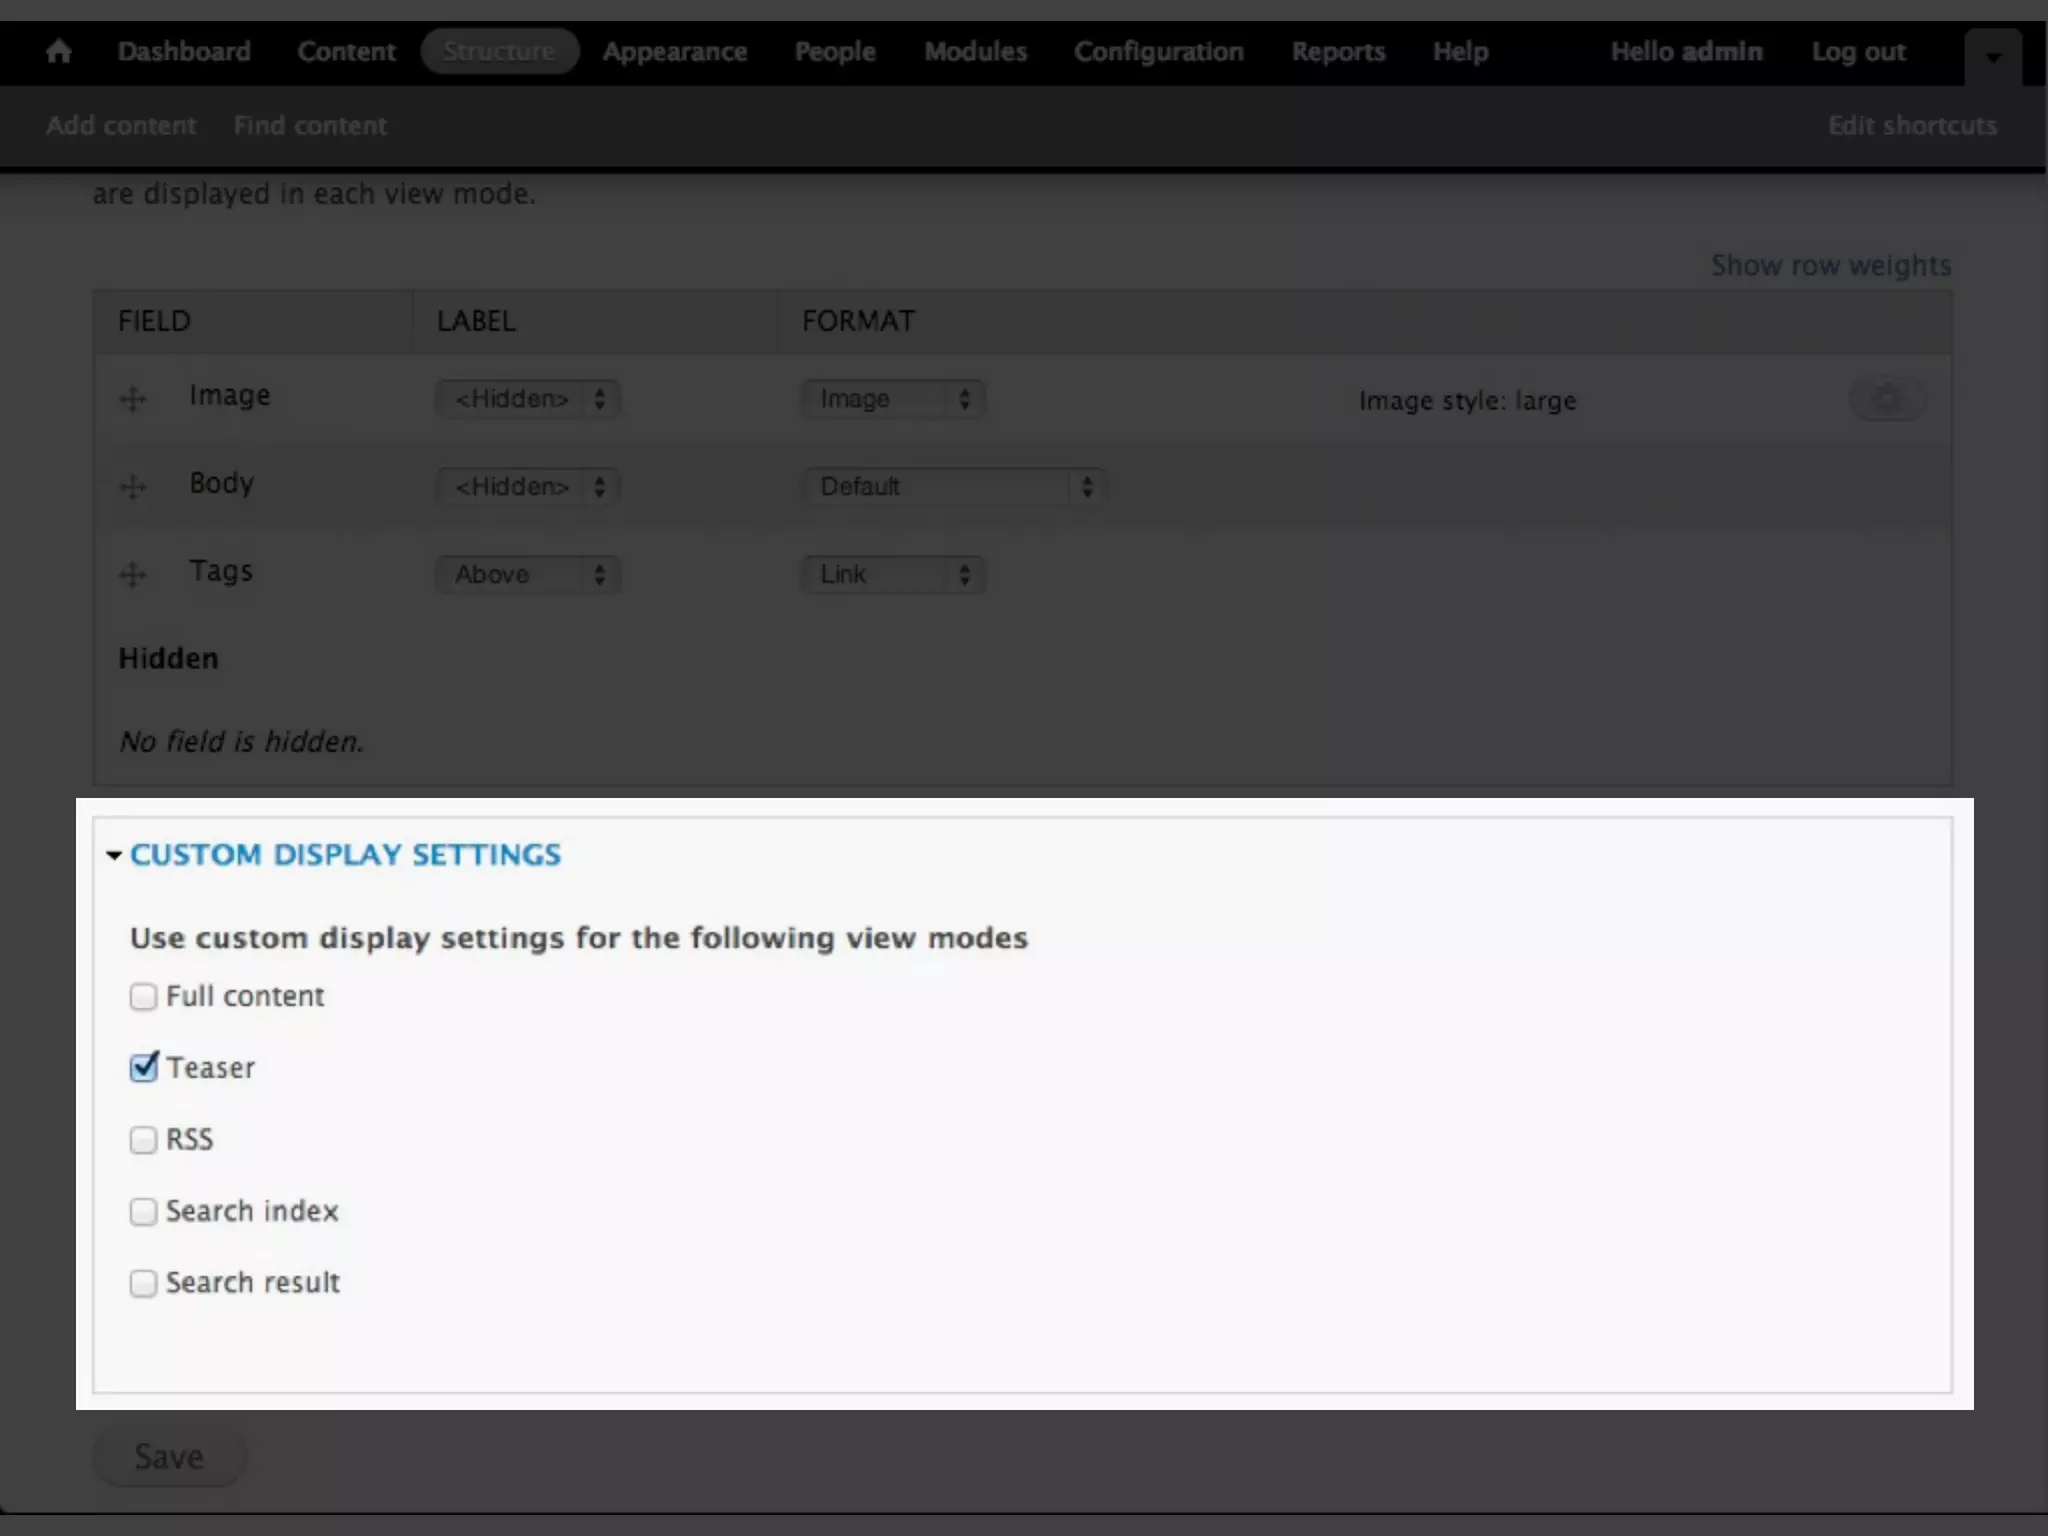This screenshot has height=1536, width=2048.
Task: Open the Tags label Above dropdown
Action: (x=528, y=575)
